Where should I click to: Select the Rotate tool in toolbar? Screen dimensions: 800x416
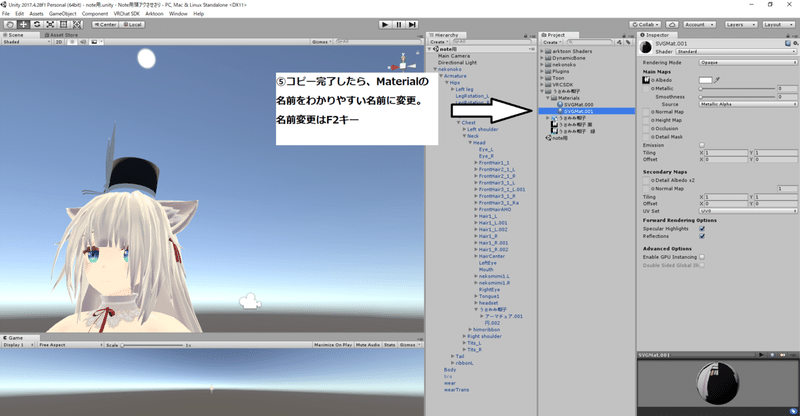pyautogui.click(x=37, y=25)
